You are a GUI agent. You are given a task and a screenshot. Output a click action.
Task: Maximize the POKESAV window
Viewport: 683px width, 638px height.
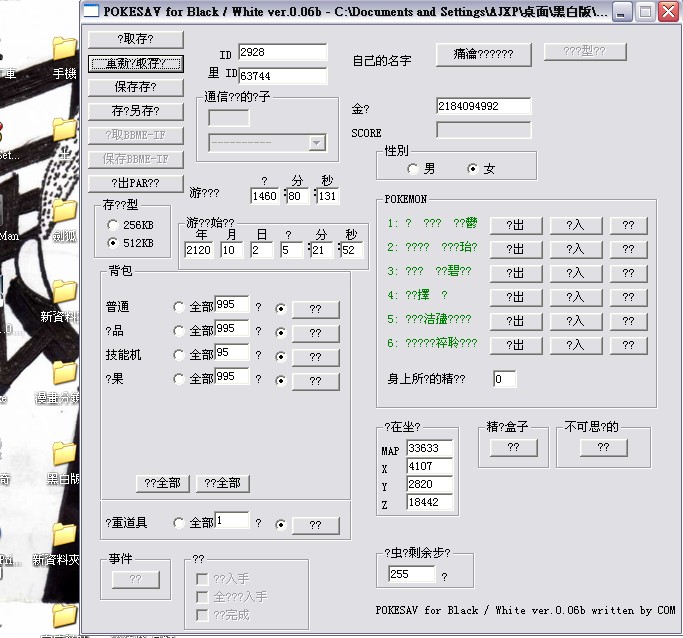646,12
